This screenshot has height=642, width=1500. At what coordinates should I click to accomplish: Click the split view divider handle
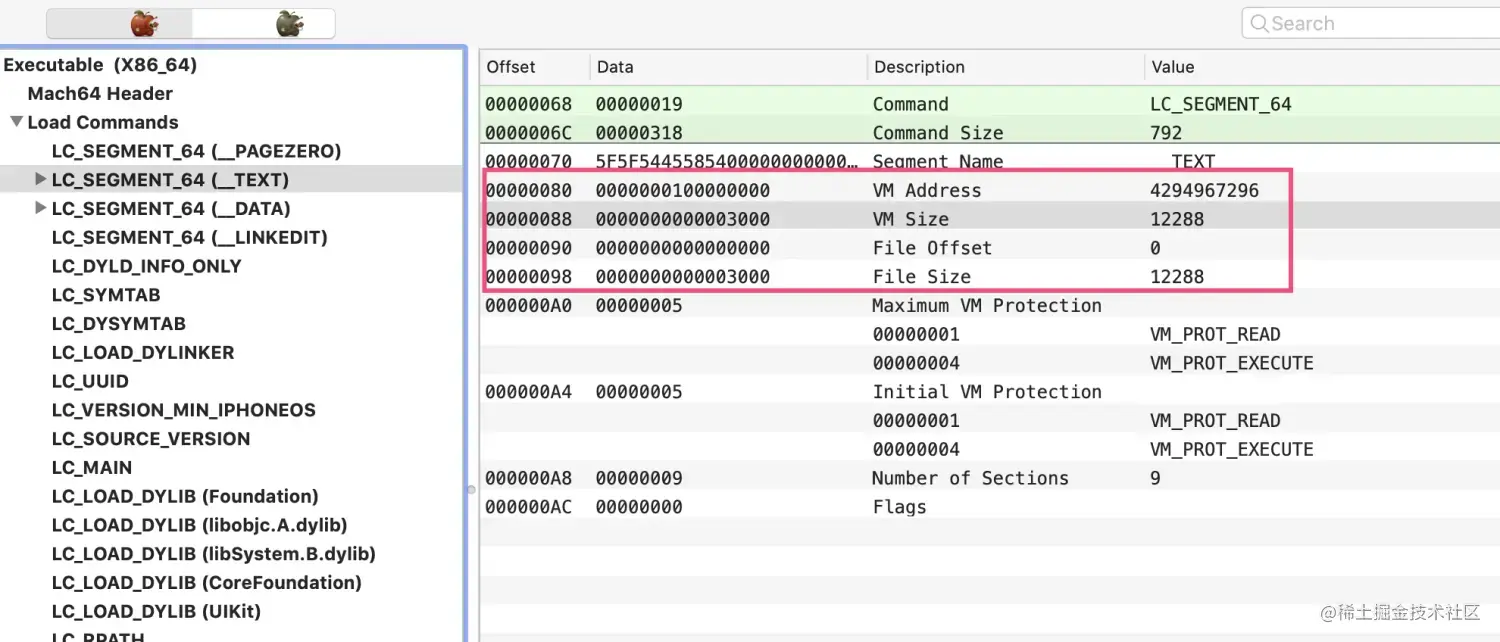[x=471, y=489]
